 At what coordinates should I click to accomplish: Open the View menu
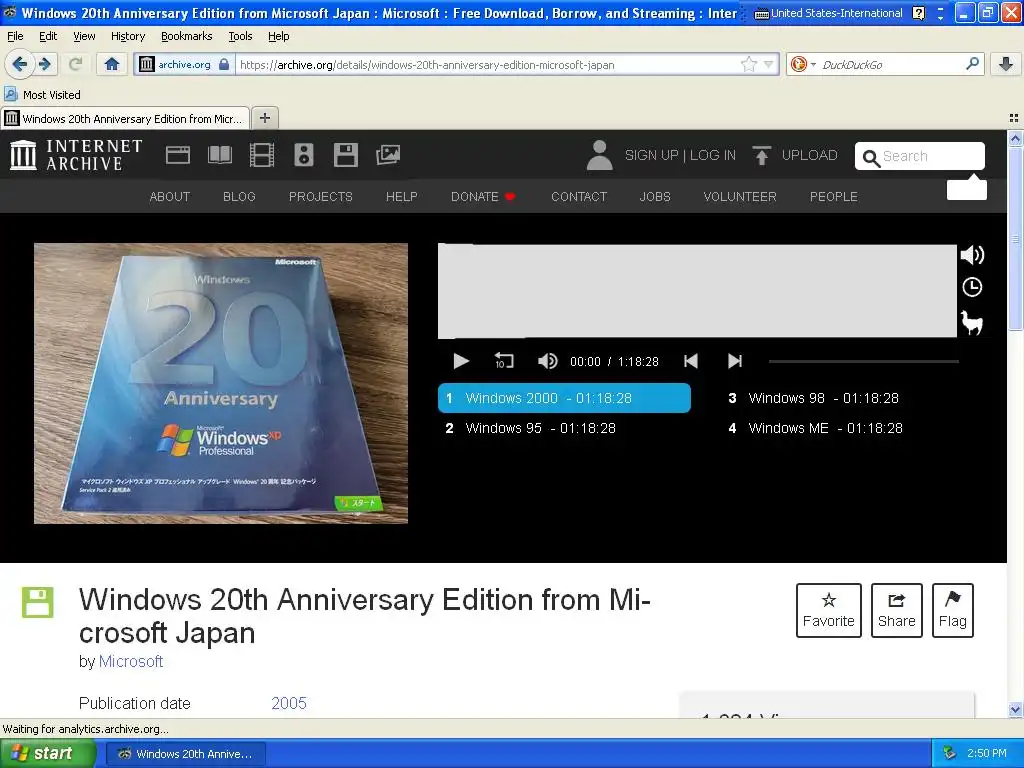(x=84, y=36)
